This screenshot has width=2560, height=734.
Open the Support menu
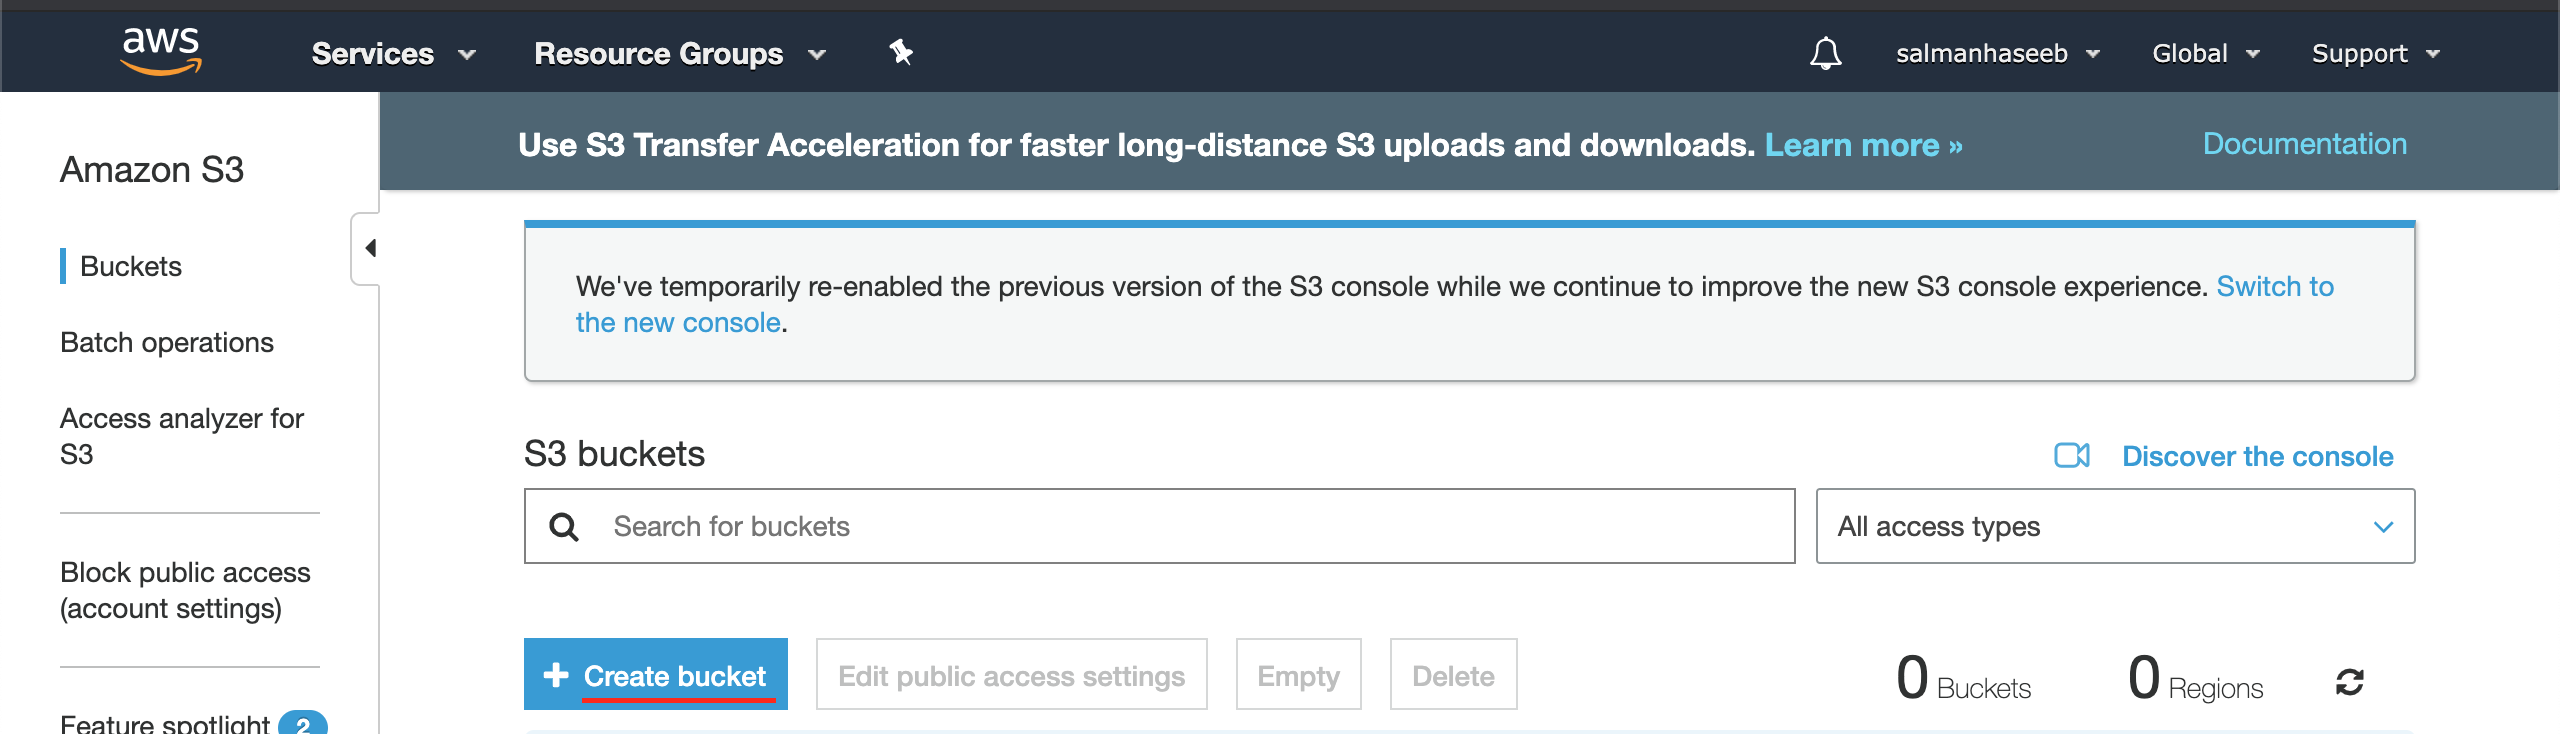pos(2375,53)
